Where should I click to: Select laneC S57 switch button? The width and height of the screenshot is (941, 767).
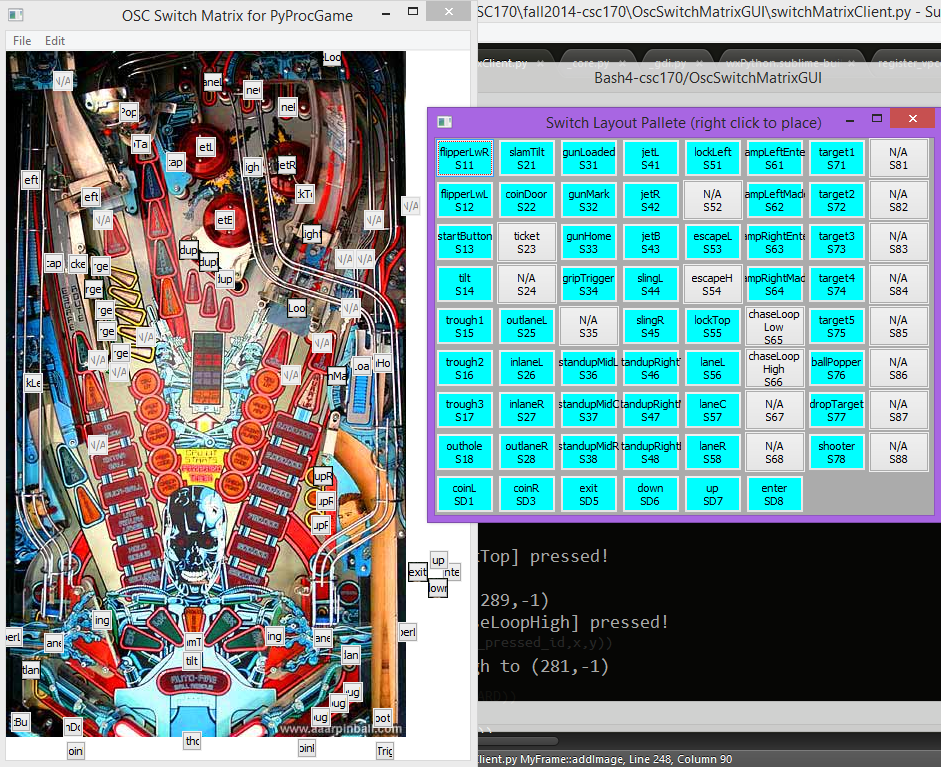713,411
